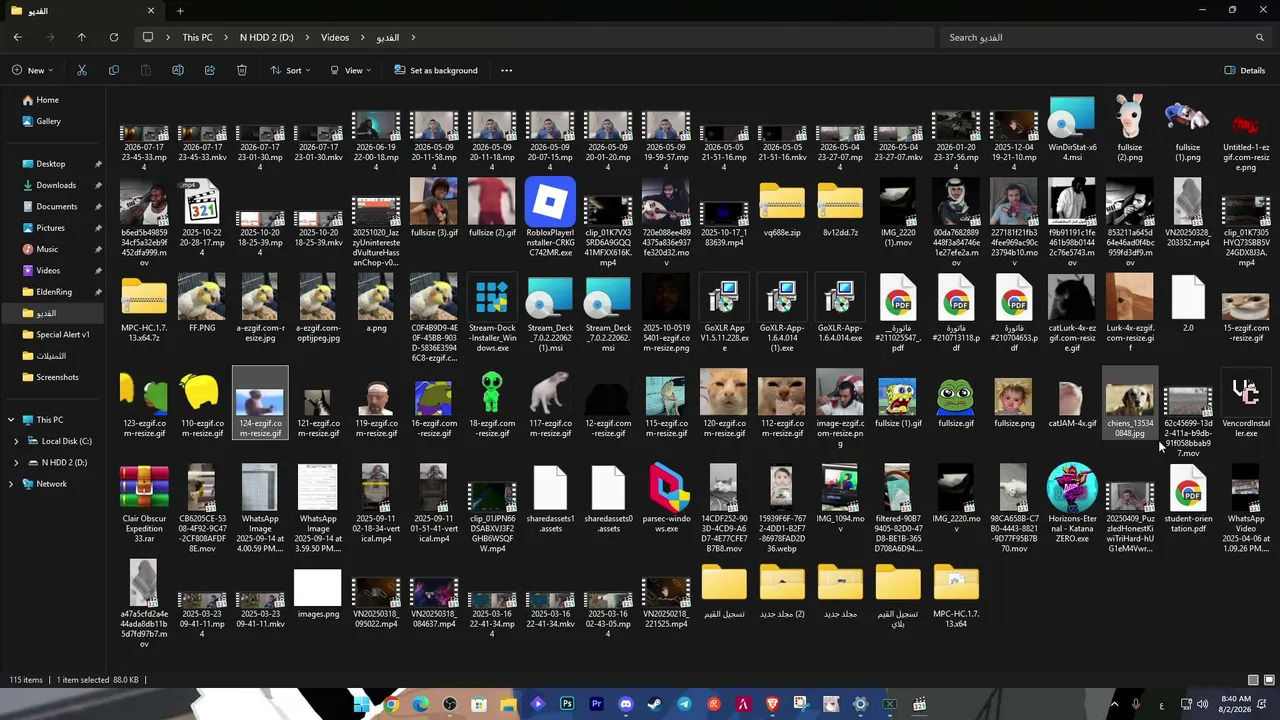The image size is (1280, 720).
Task: Click Videos in the breadcrumb path
Action: pyautogui.click(x=335, y=37)
